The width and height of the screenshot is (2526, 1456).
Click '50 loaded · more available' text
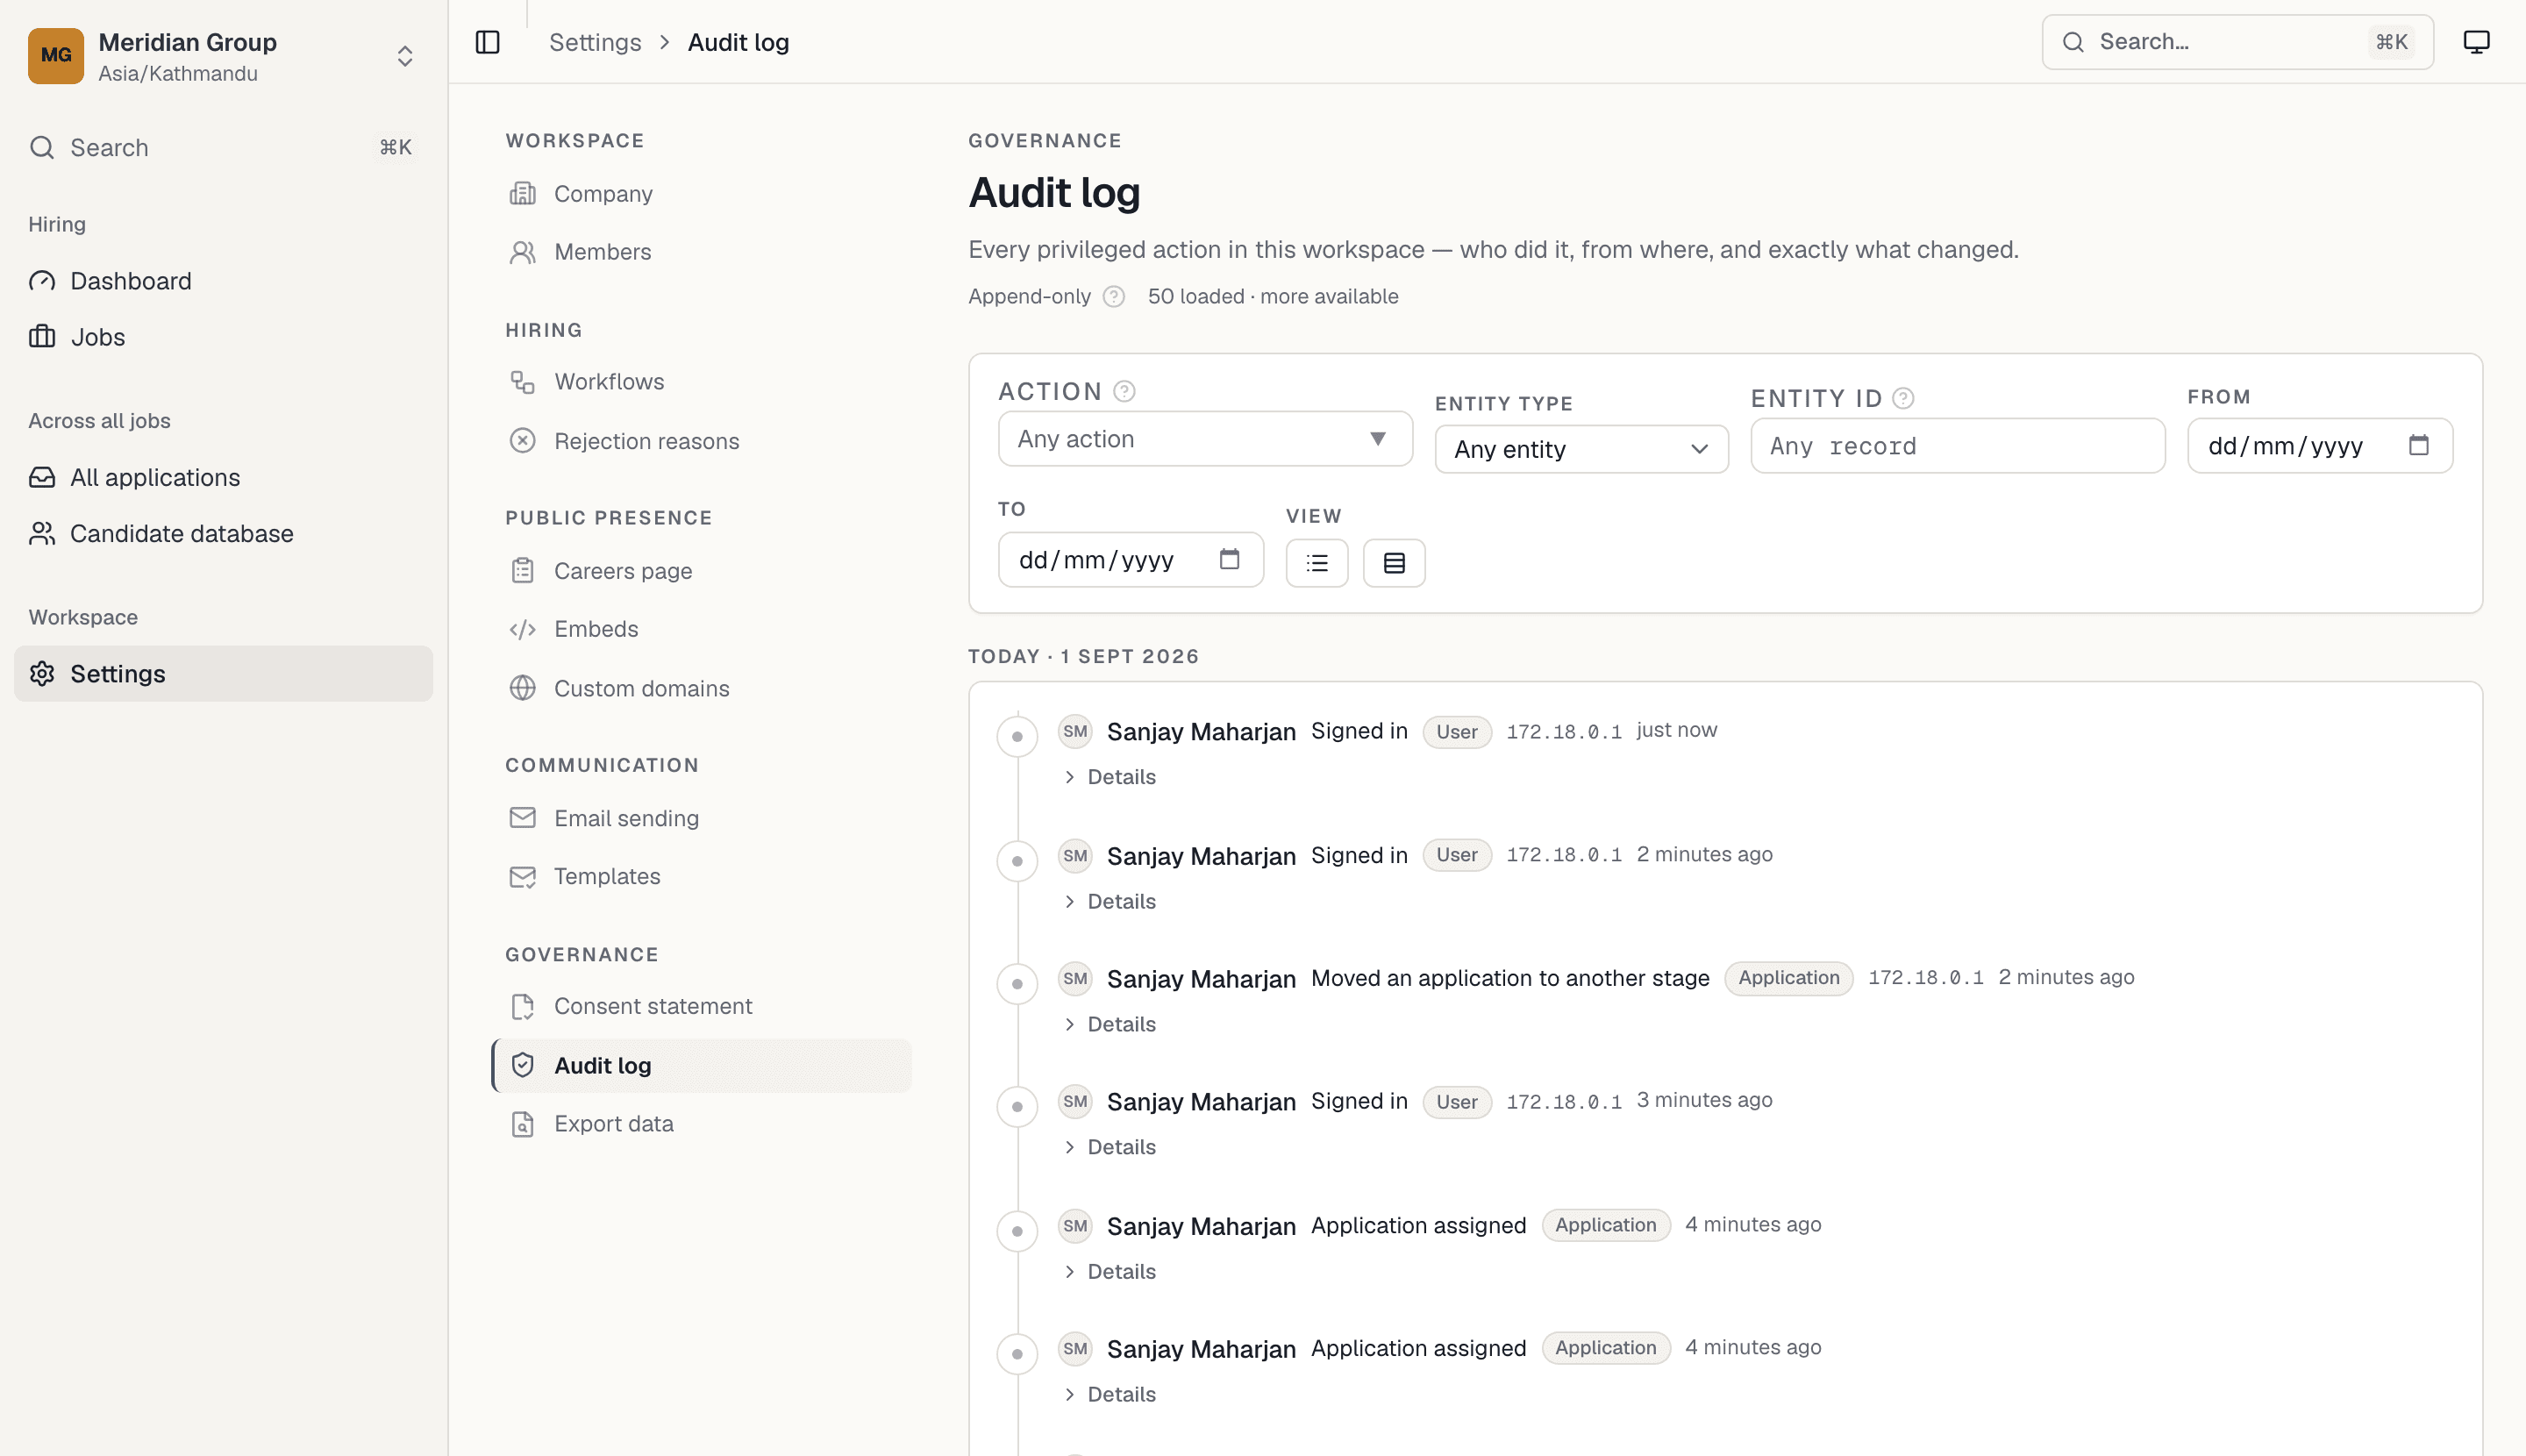pyautogui.click(x=1272, y=297)
